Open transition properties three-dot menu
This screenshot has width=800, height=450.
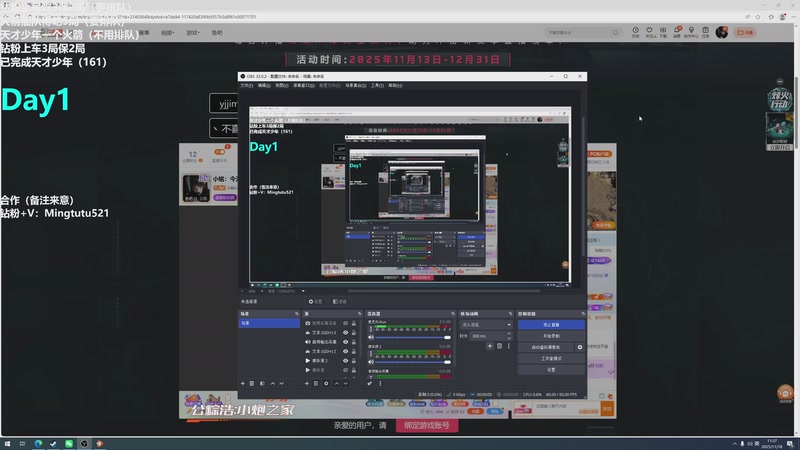point(508,346)
